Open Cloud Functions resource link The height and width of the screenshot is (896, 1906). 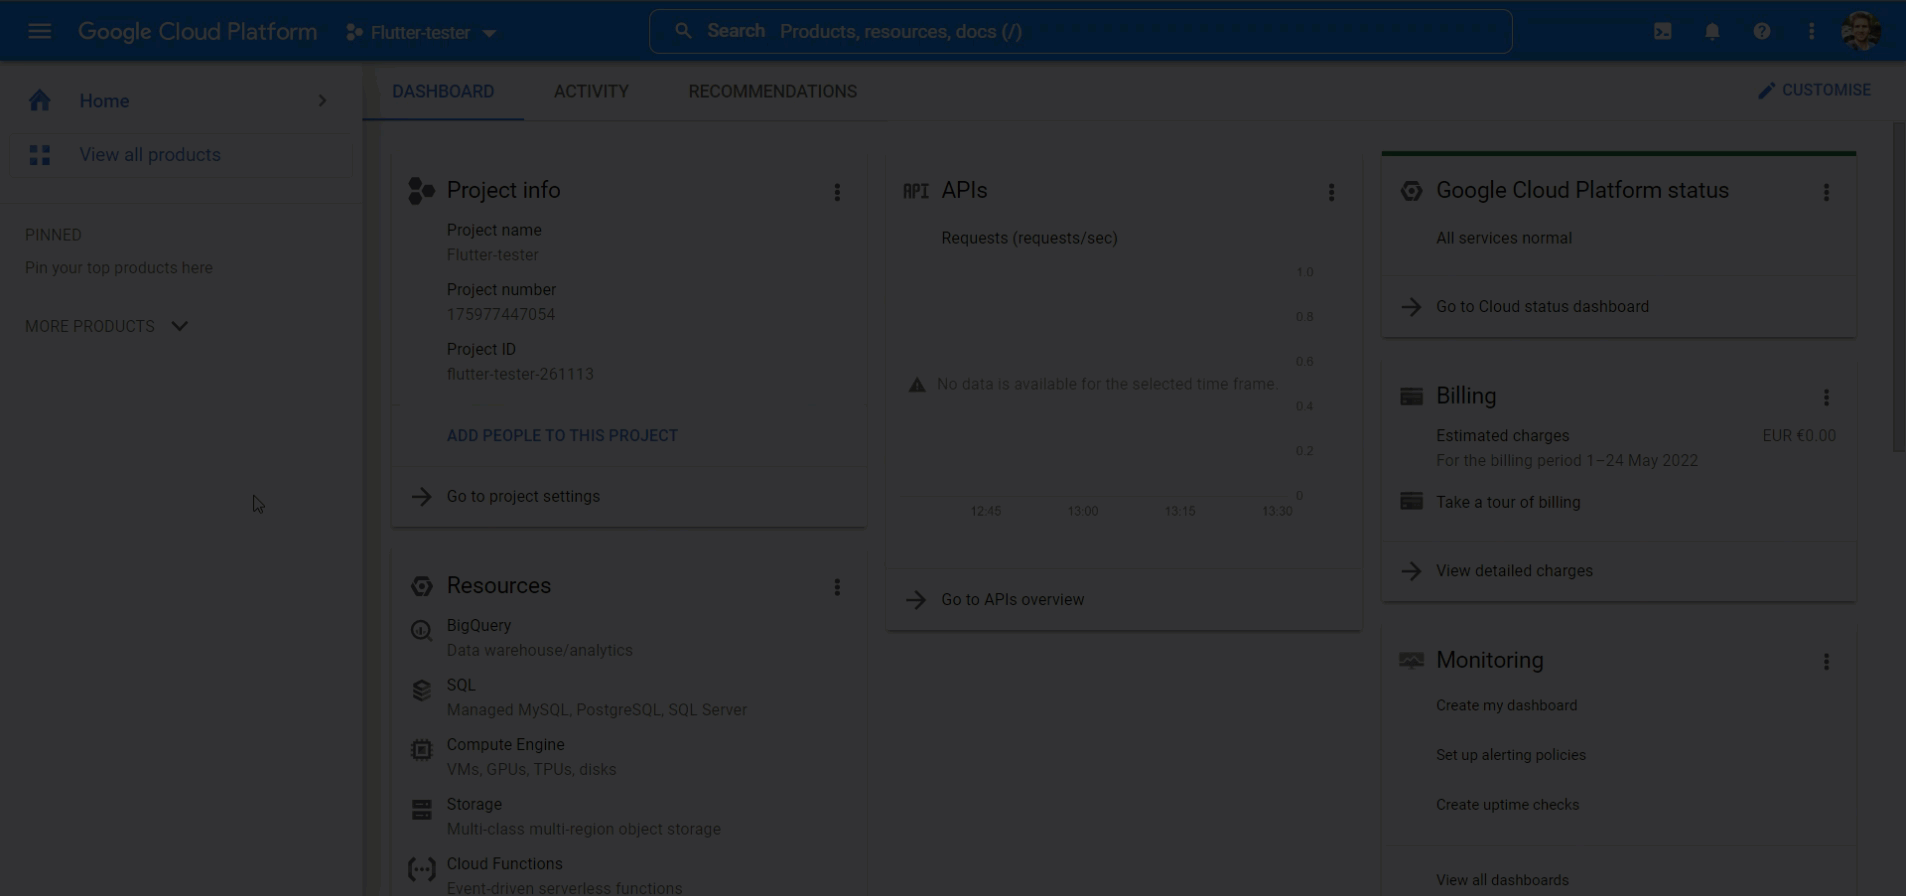pyautogui.click(x=504, y=864)
